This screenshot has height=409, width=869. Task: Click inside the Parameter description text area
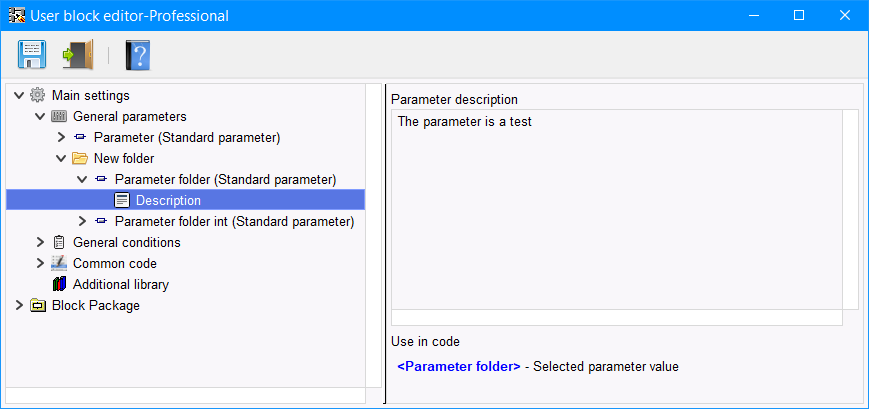(x=617, y=209)
